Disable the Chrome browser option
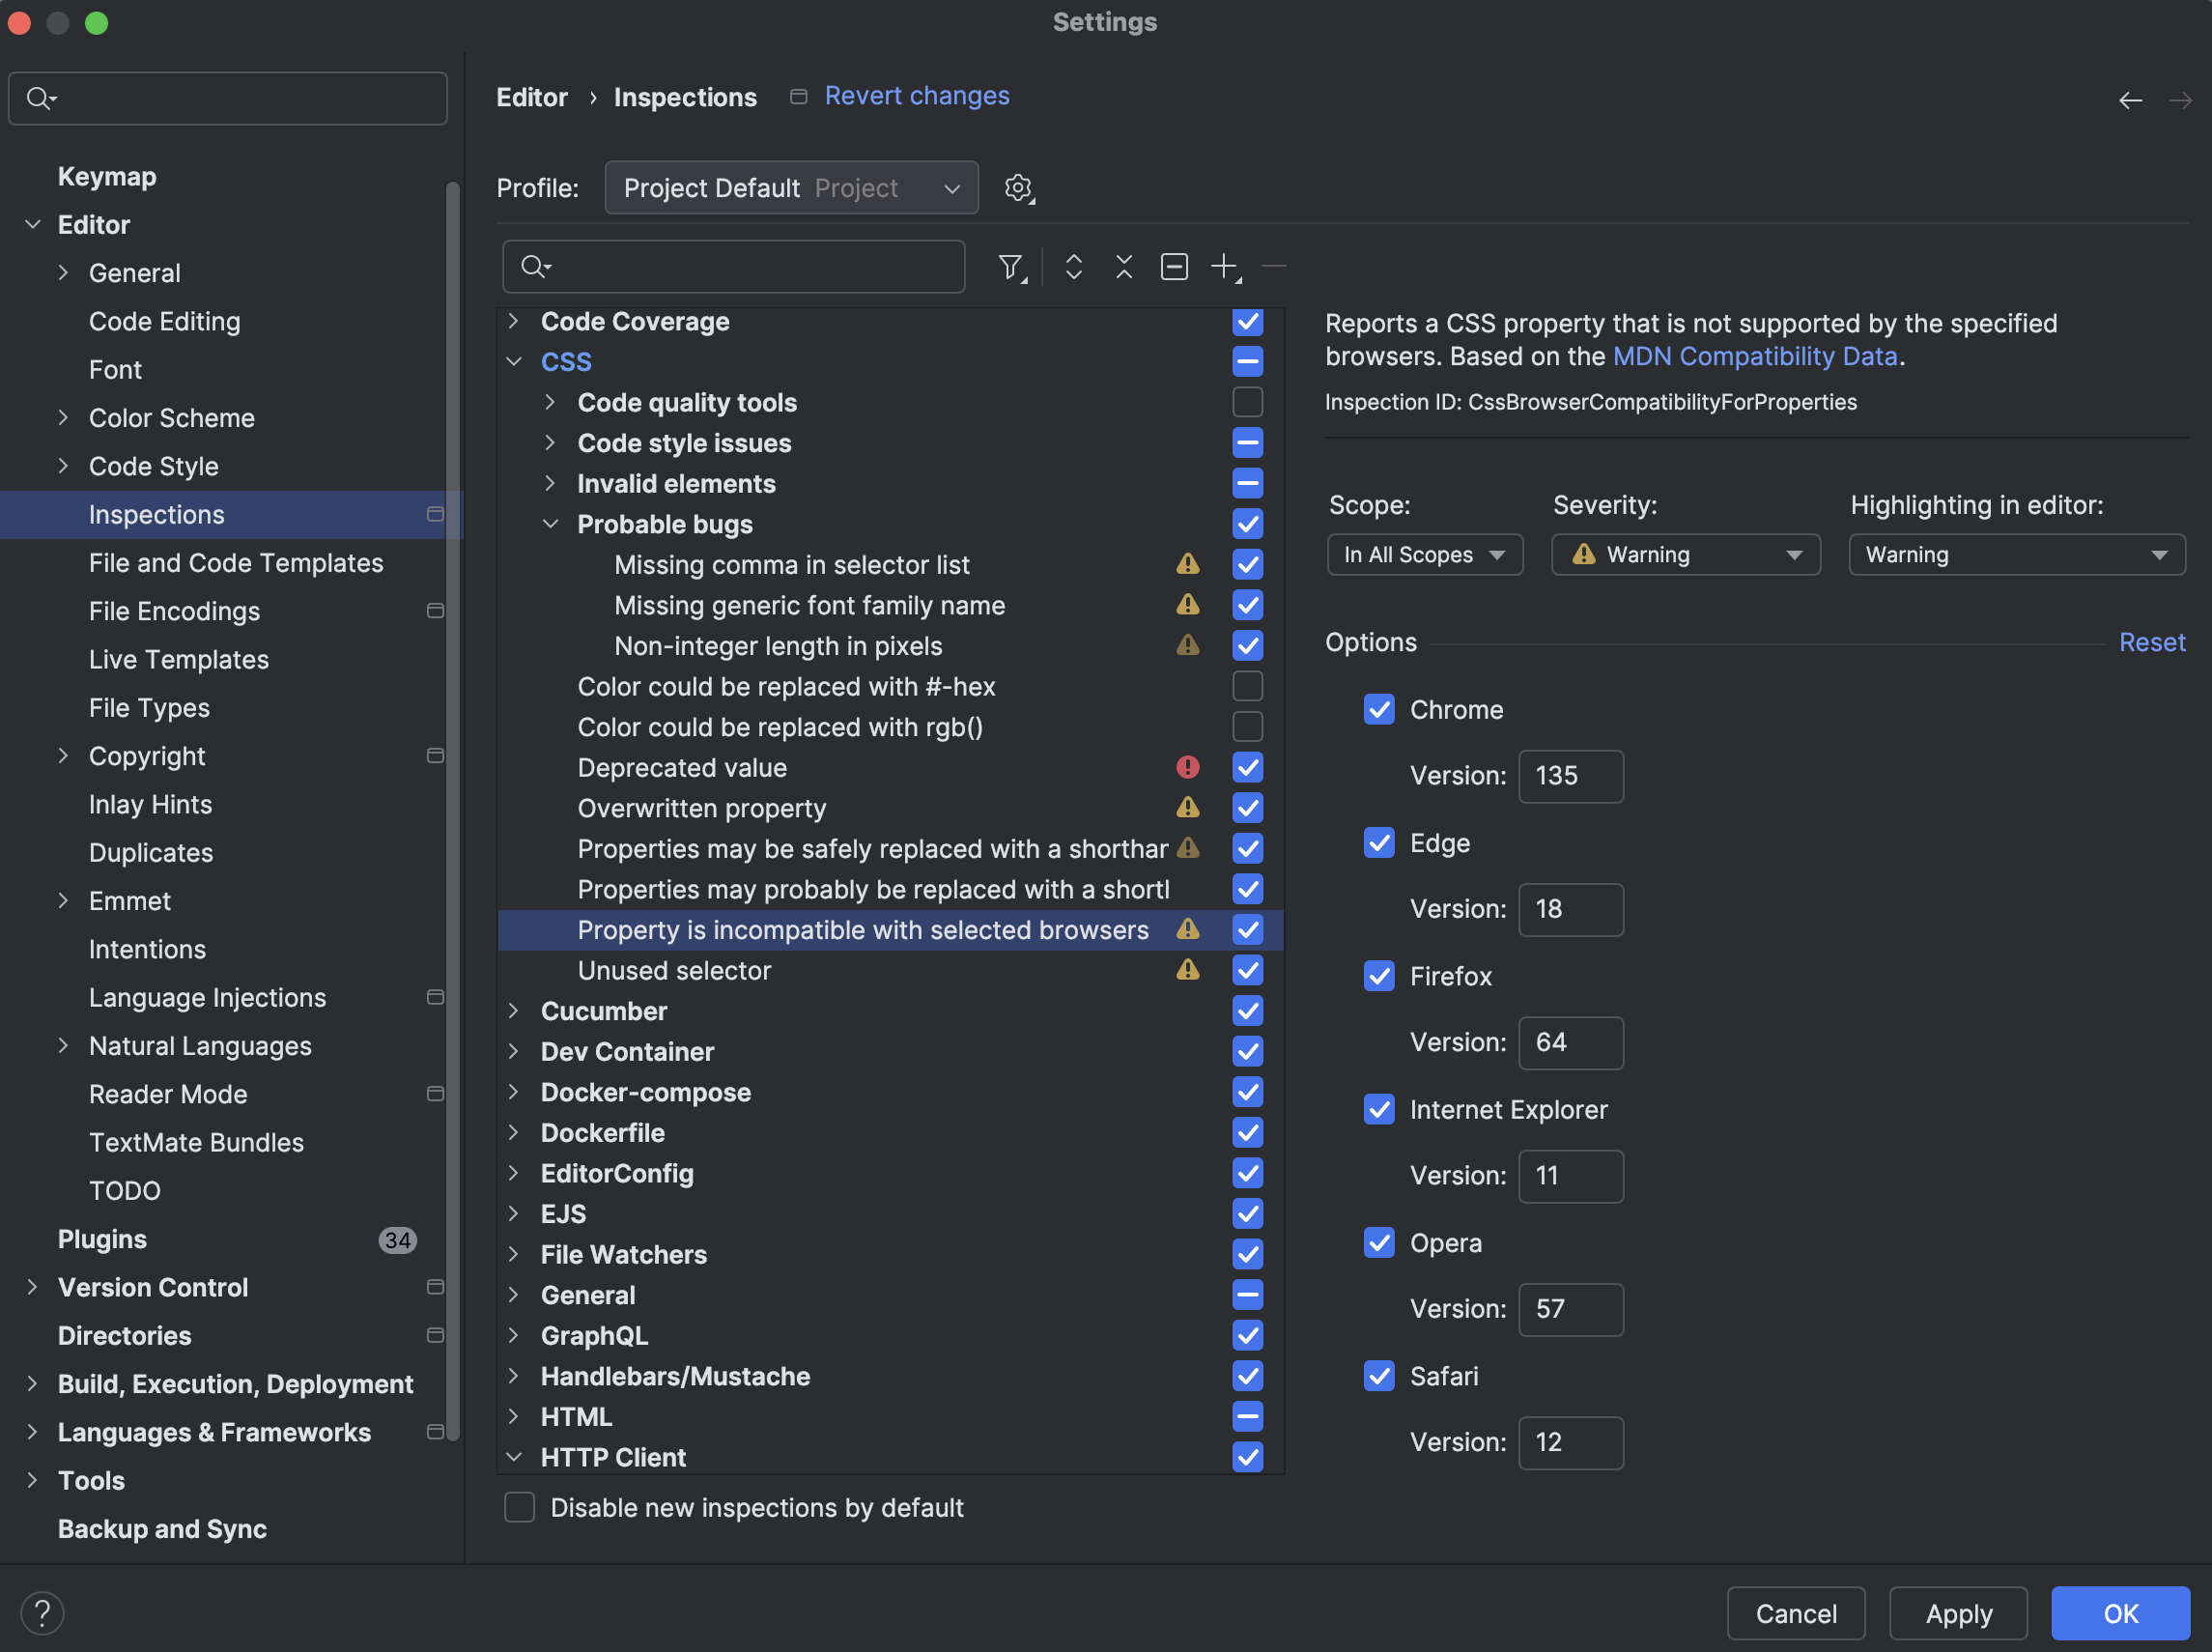The width and height of the screenshot is (2212, 1652). point(1379,709)
